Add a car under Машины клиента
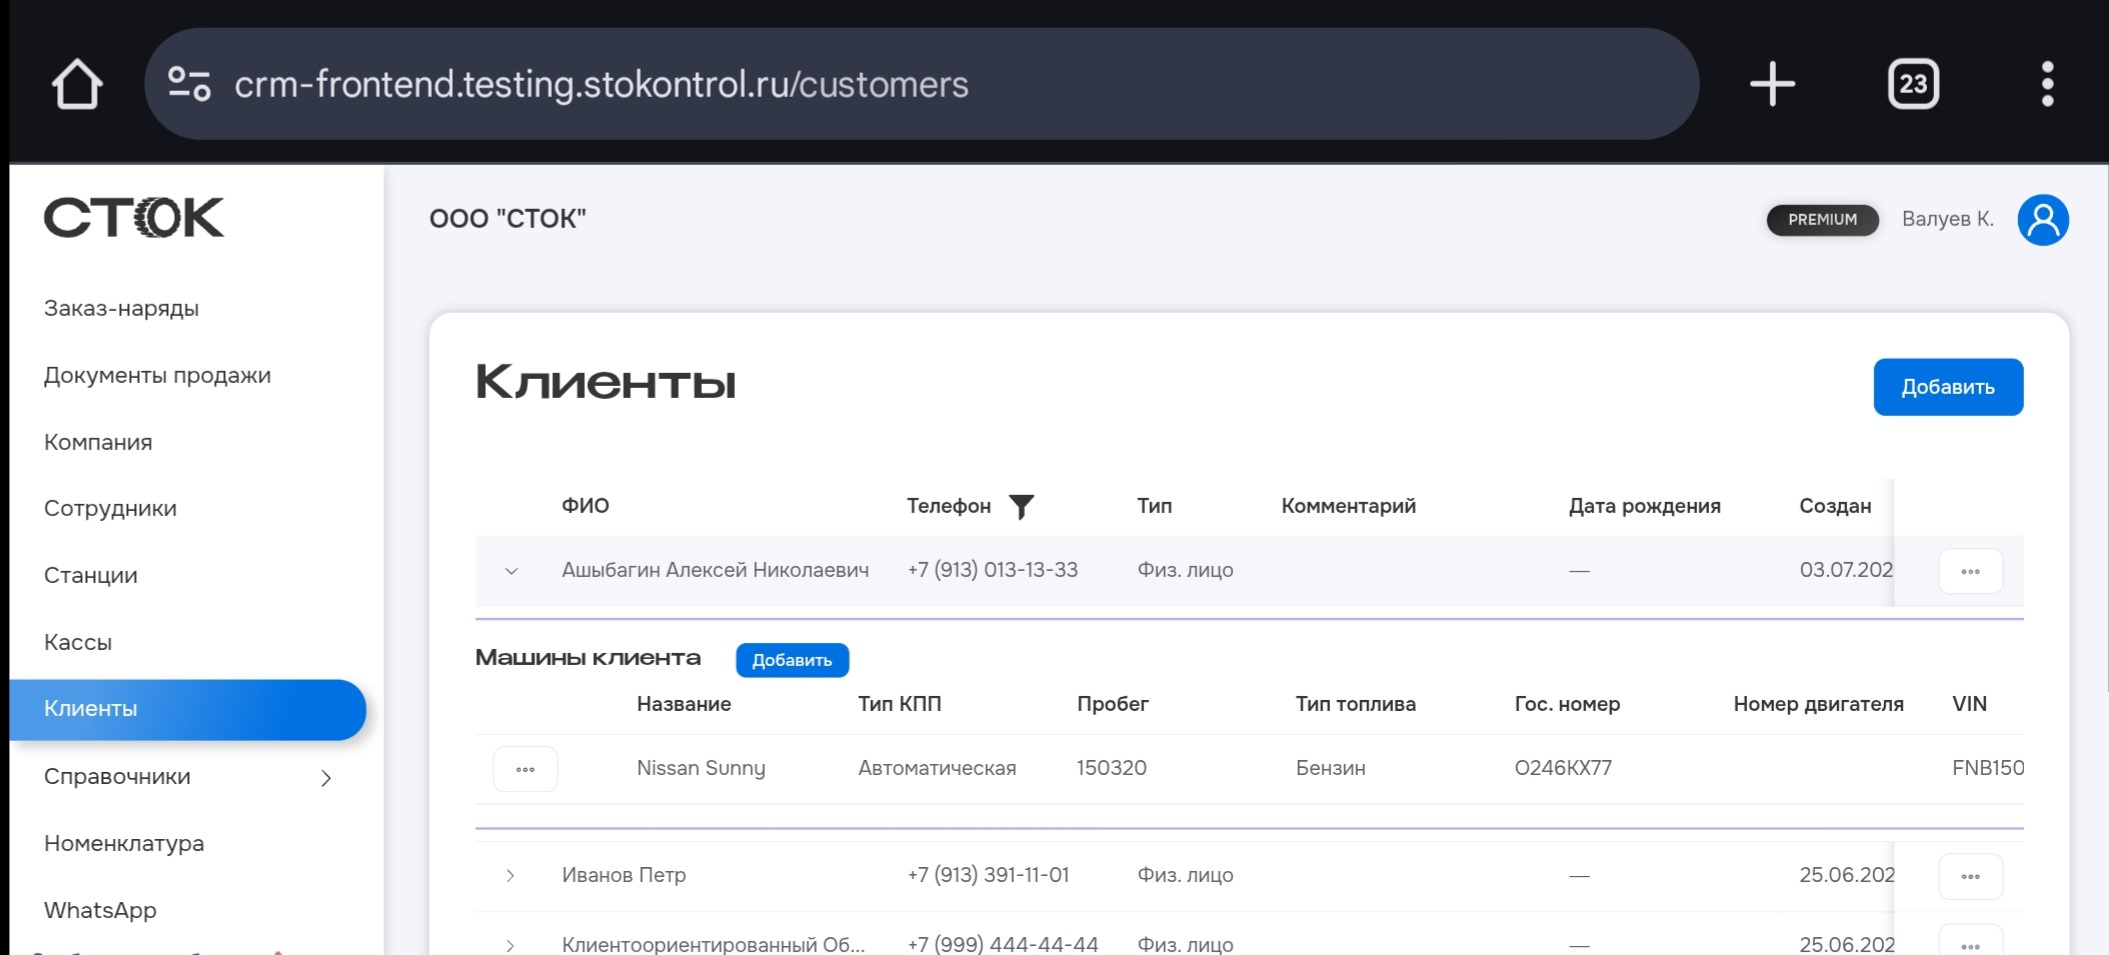 click(x=792, y=660)
